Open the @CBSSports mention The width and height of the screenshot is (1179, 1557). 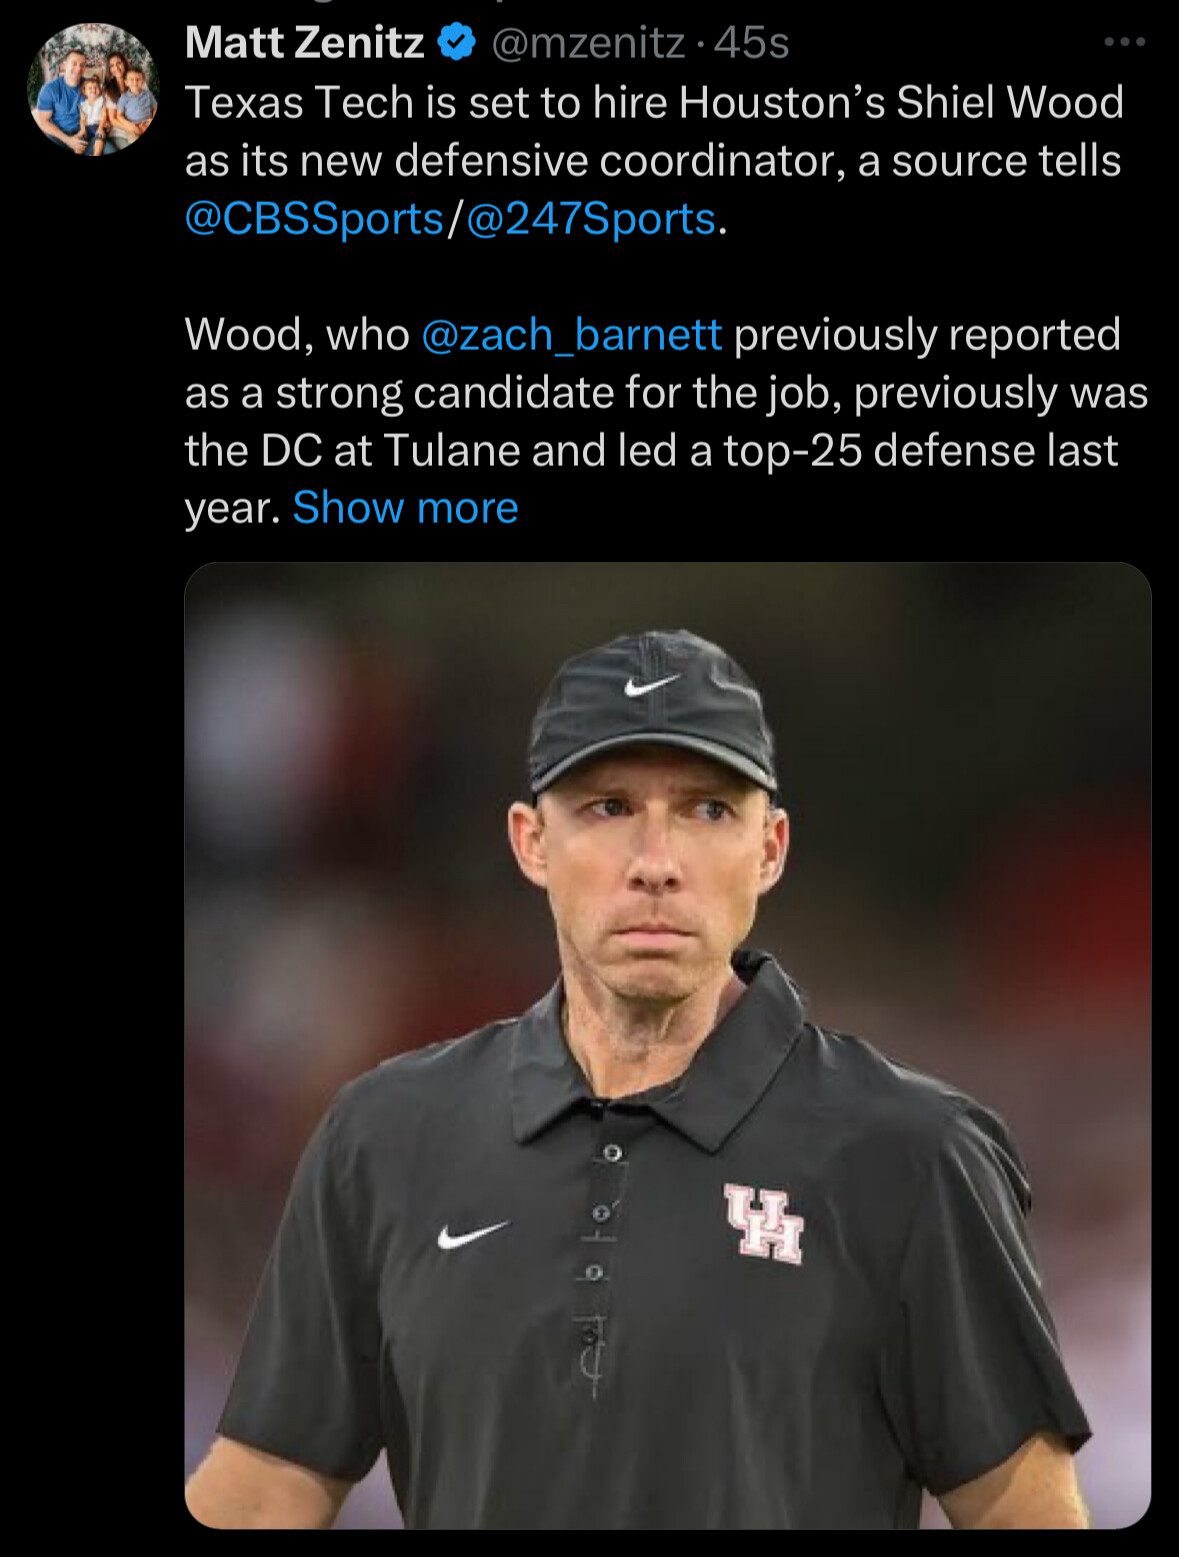pos(314,219)
